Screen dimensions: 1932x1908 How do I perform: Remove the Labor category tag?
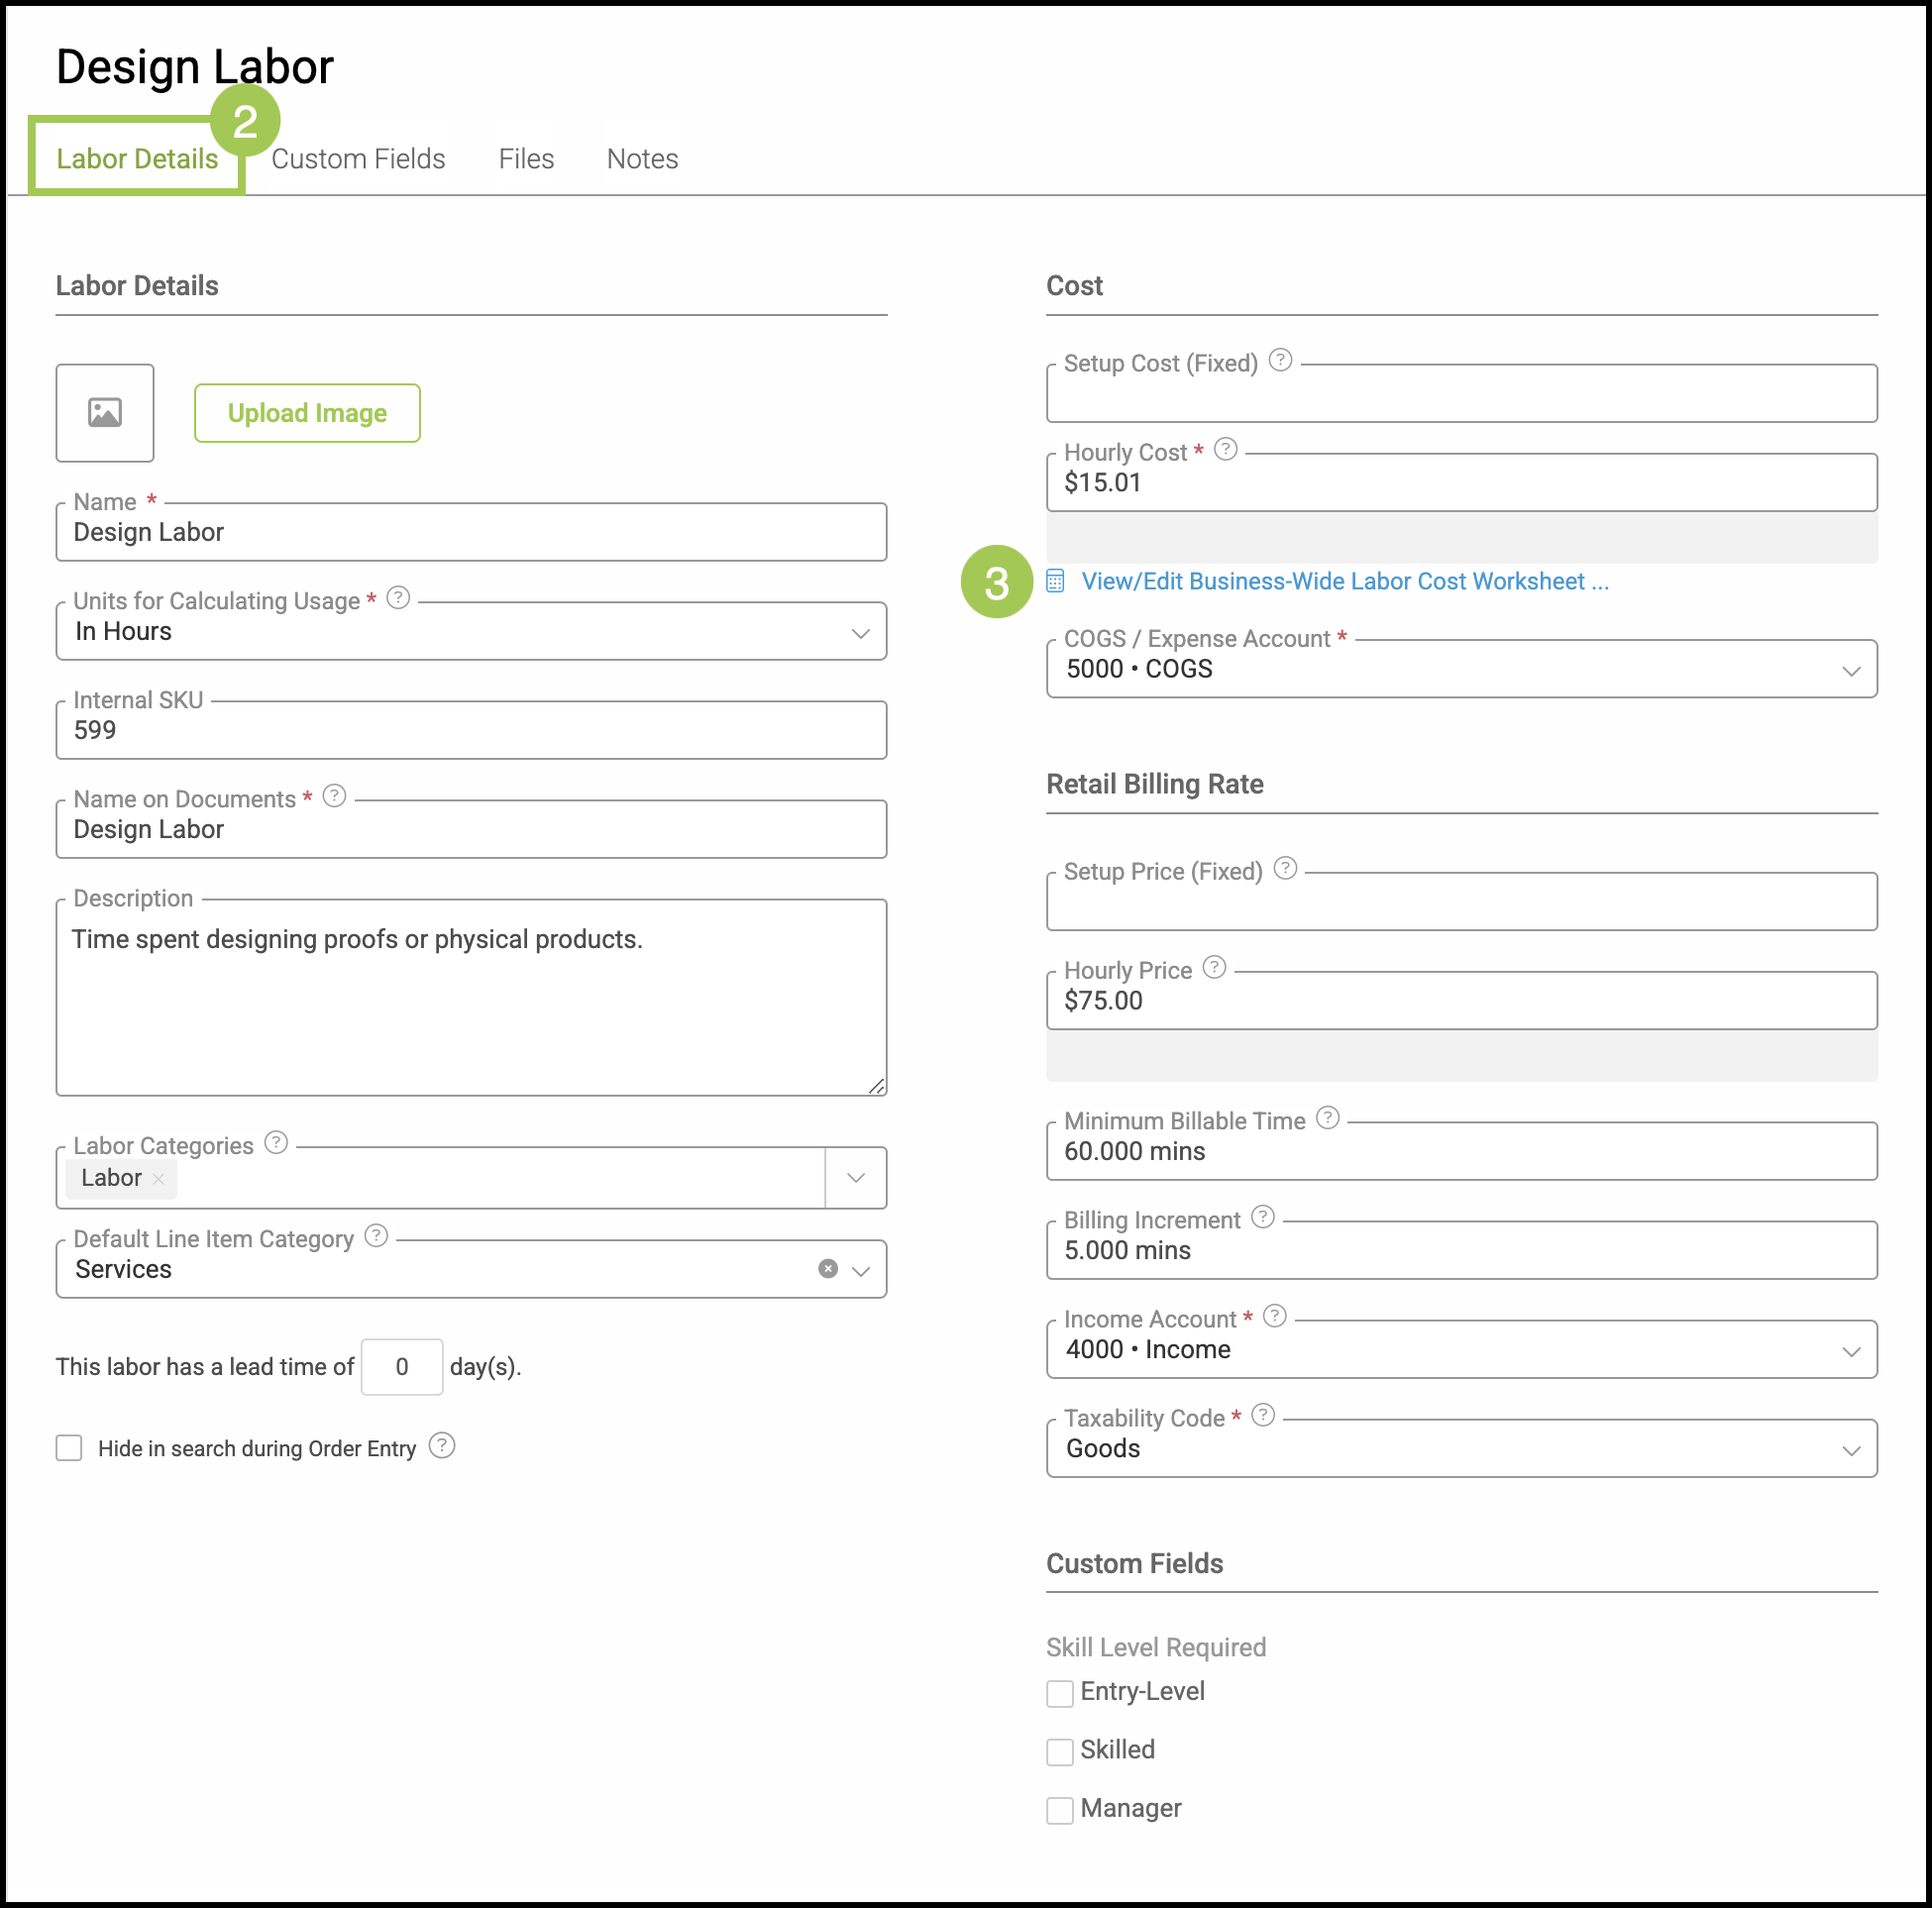(158, 1179)
